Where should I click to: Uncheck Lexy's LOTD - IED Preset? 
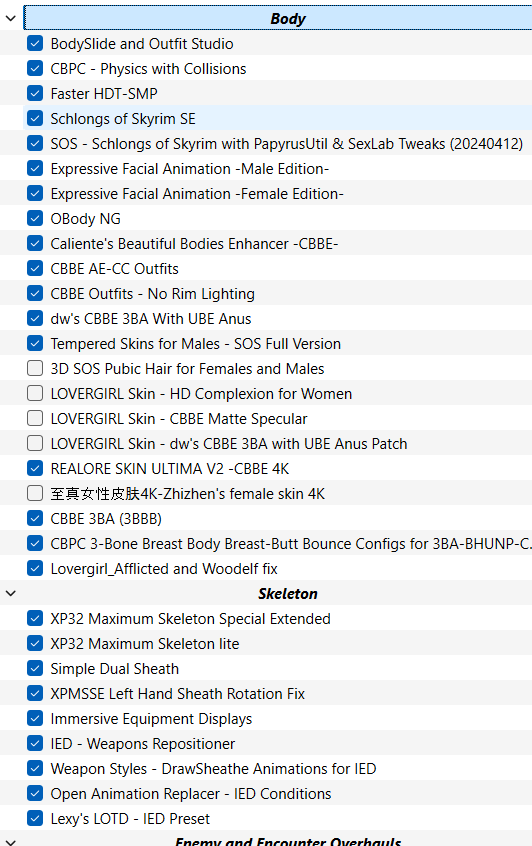tap(35, 818)
